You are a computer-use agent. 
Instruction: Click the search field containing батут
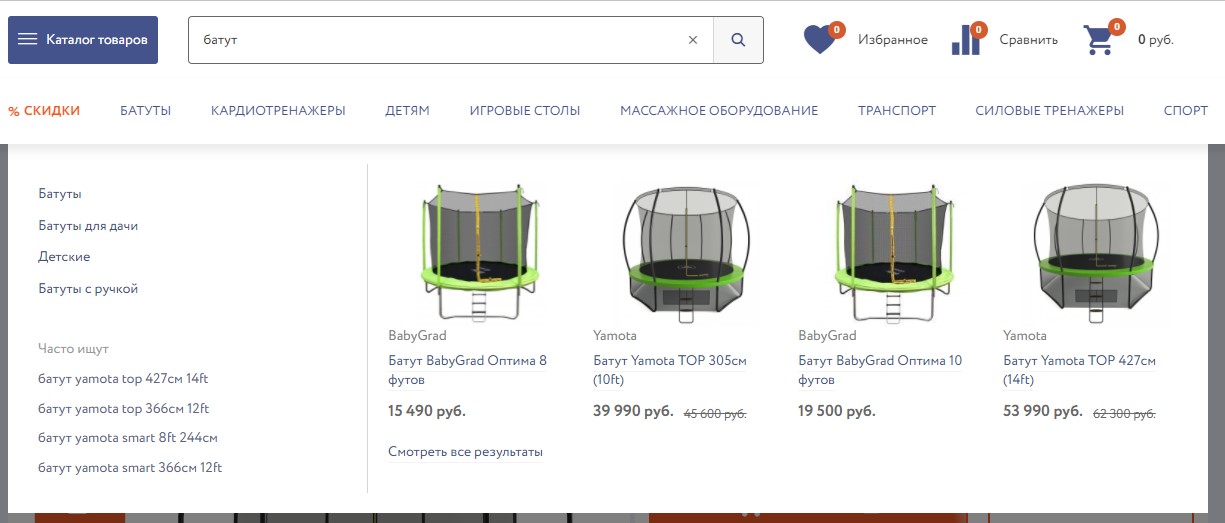pyautogui.click(x=440, y=40)
